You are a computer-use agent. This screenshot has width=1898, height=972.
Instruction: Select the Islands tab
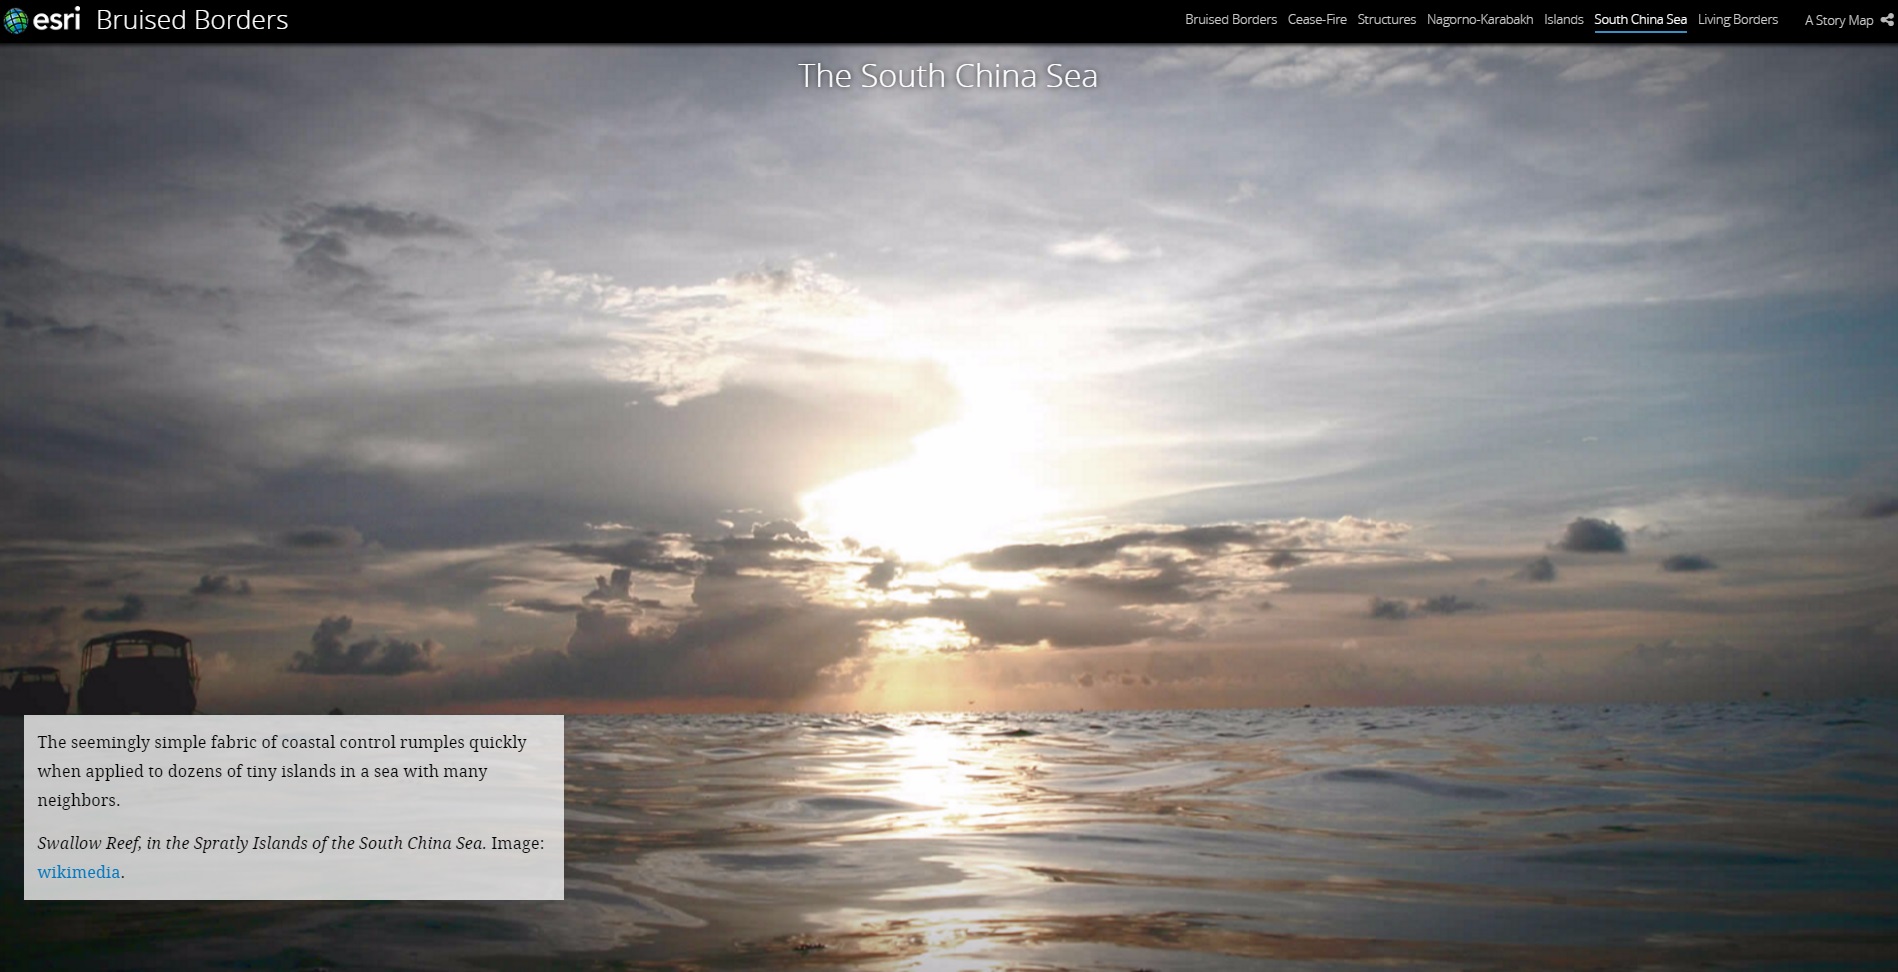[x=1563, y=20]
